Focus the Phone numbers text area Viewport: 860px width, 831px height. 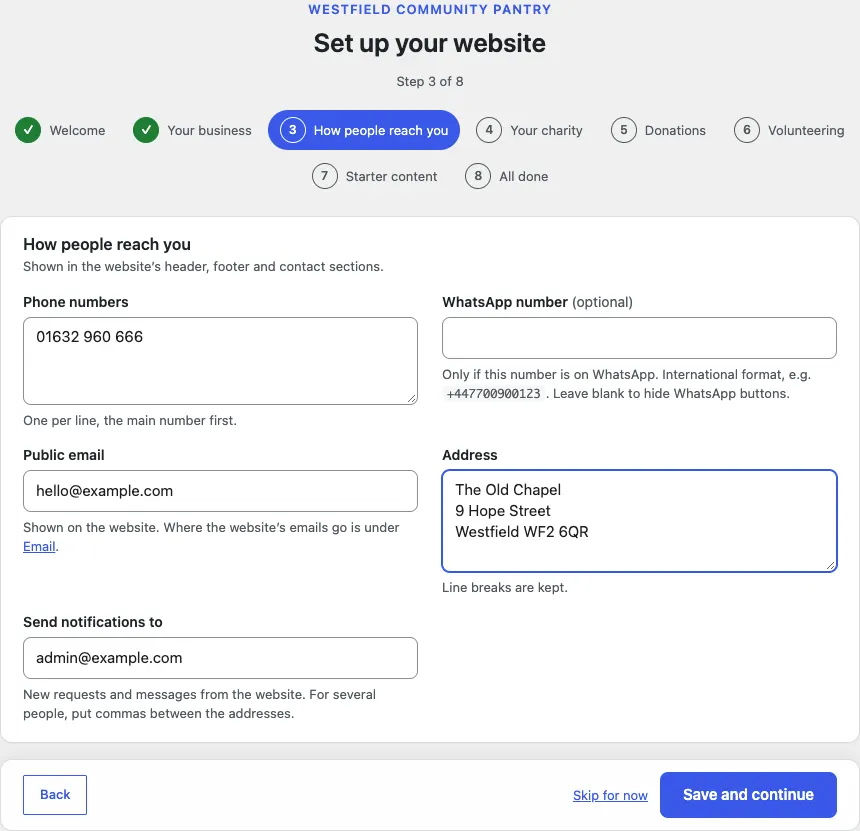tap(220, 361)
